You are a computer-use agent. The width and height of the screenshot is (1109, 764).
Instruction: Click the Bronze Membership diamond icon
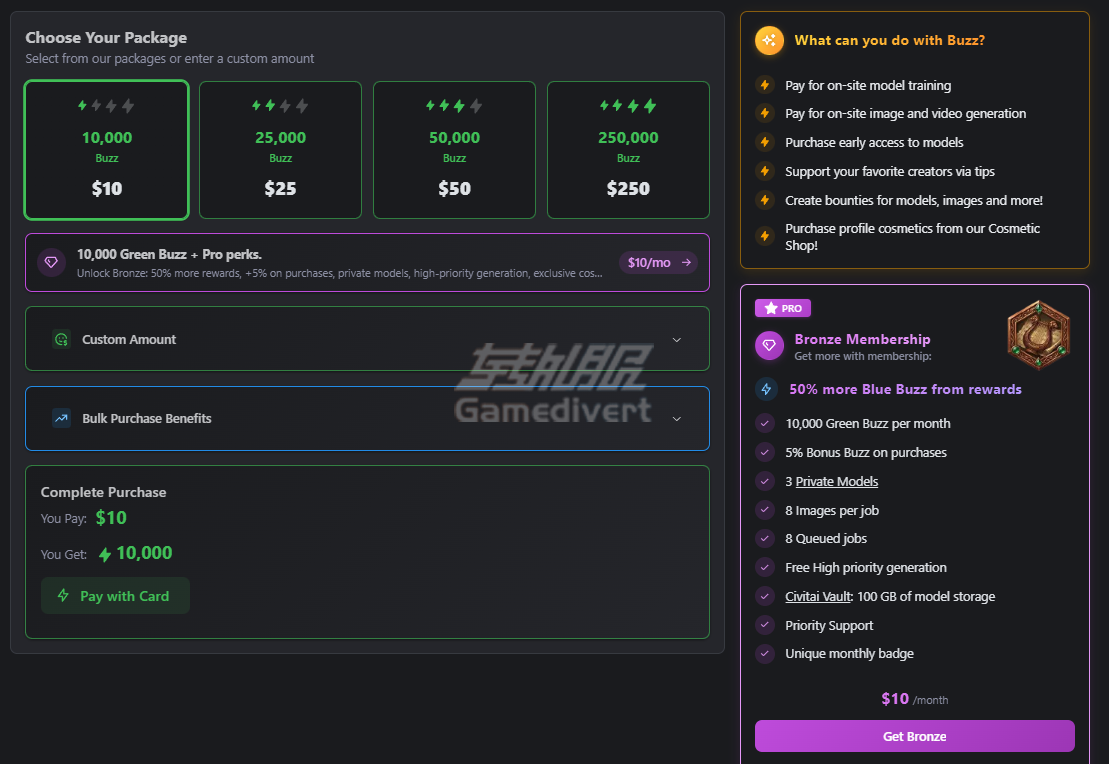click(x=770, y=346)
